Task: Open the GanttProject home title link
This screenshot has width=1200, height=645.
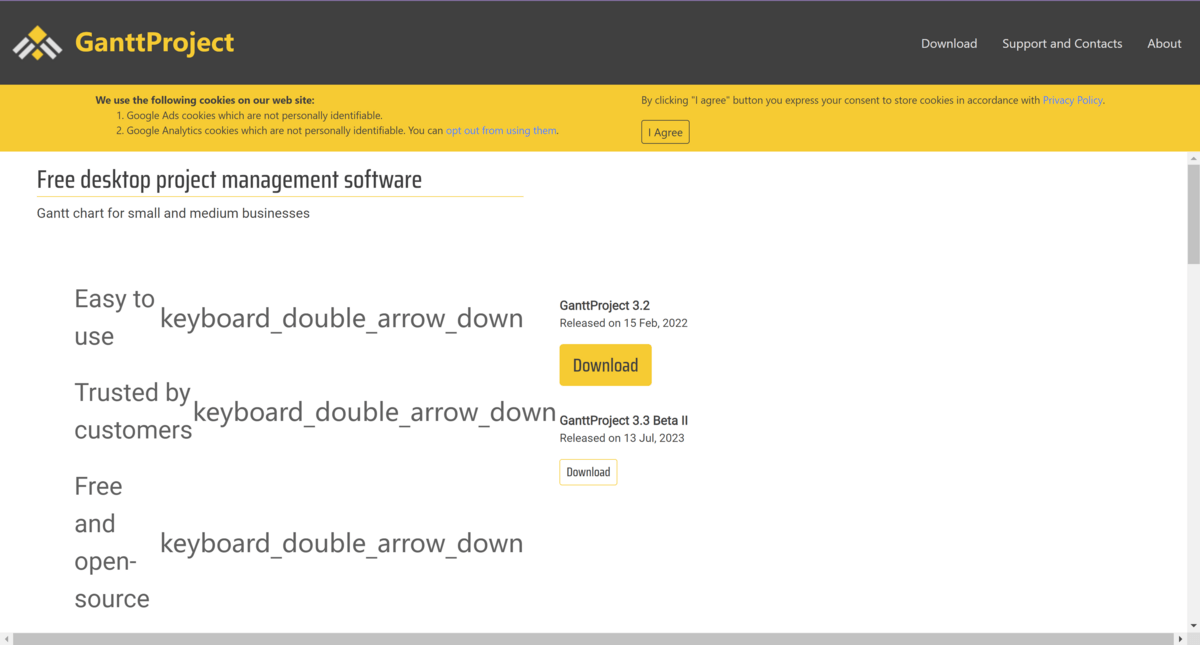Action: 154,43
